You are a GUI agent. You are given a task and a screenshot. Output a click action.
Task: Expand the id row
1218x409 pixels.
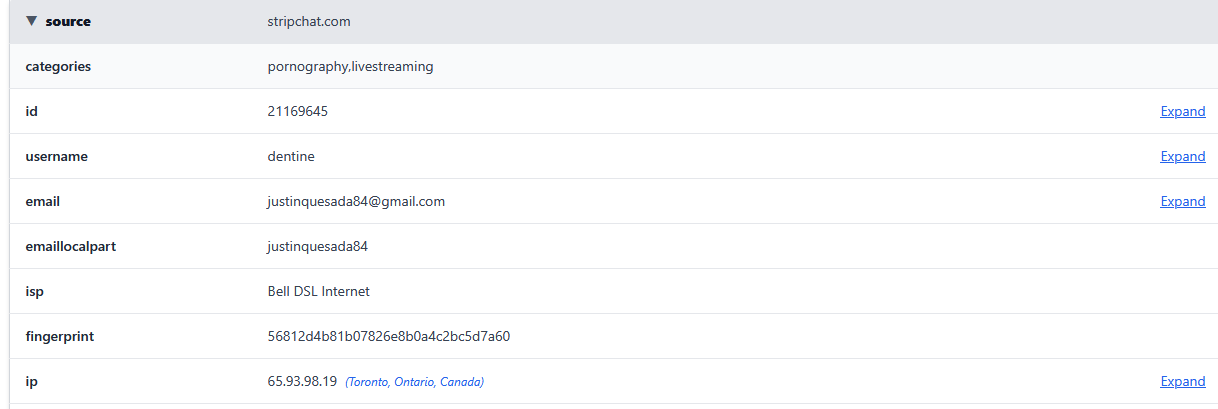(x=1182, y=111)
